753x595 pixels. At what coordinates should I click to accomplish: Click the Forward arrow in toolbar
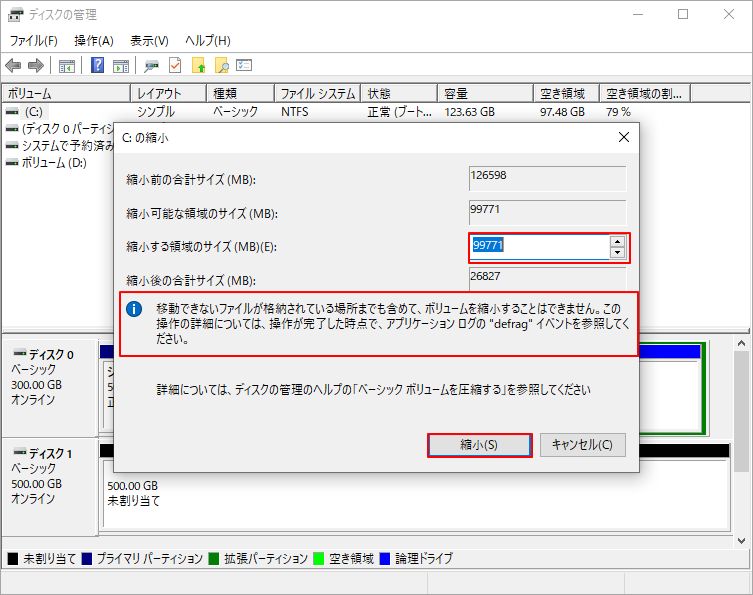coord(35,66)
